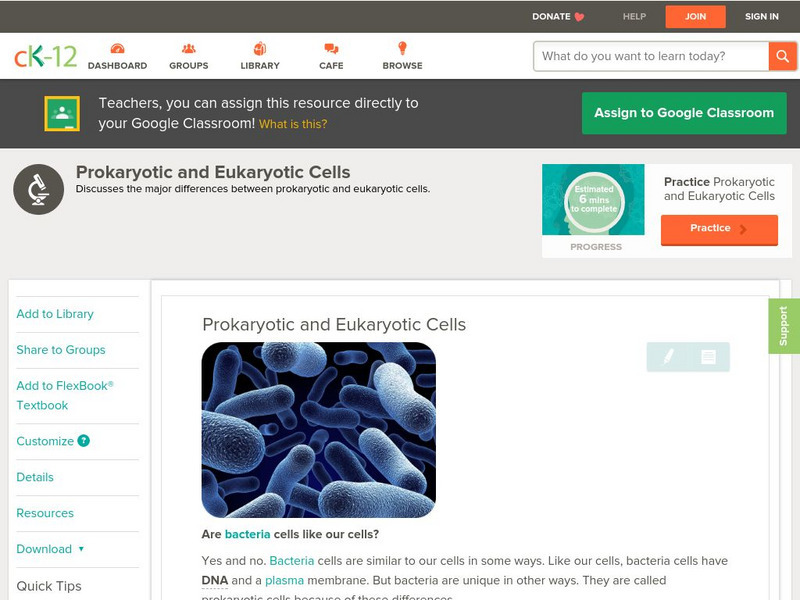
Task: Open the notes icon beside highlighter
Action: [x=708, y=357]
